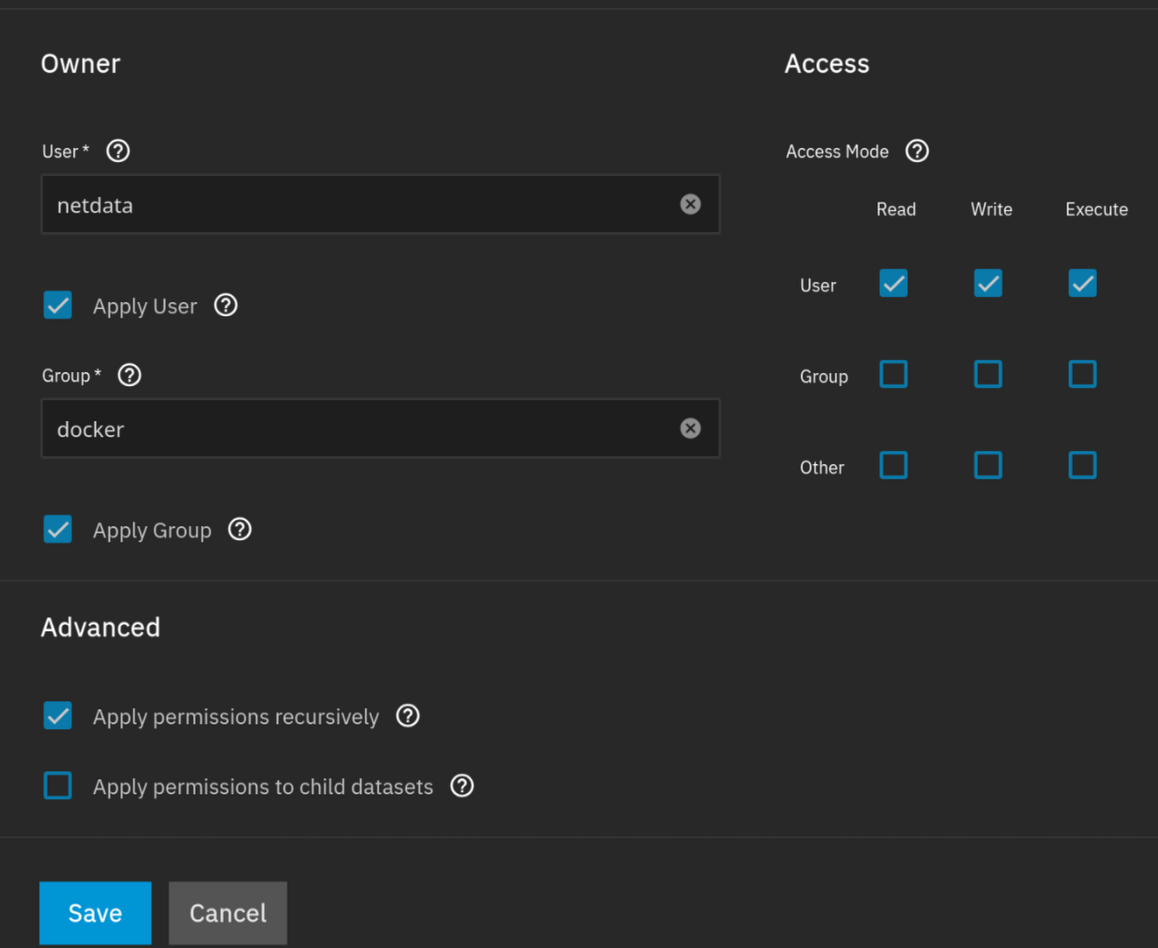Open help tooltip for Apply User
Viewport: 1158px width, 948px height.
(226, 305)
